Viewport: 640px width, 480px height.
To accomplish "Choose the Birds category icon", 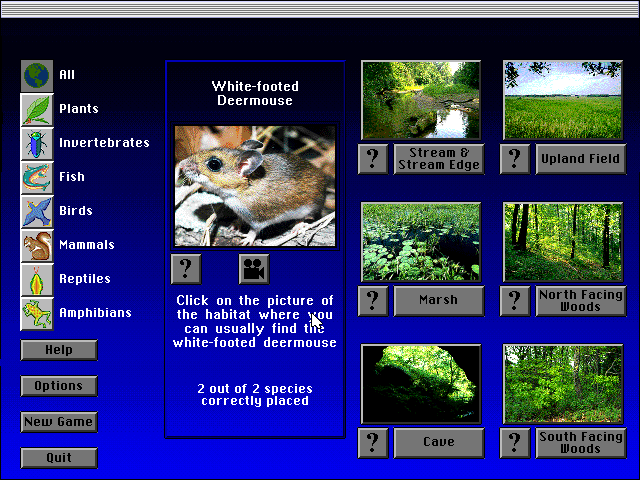I will (37, 211).
